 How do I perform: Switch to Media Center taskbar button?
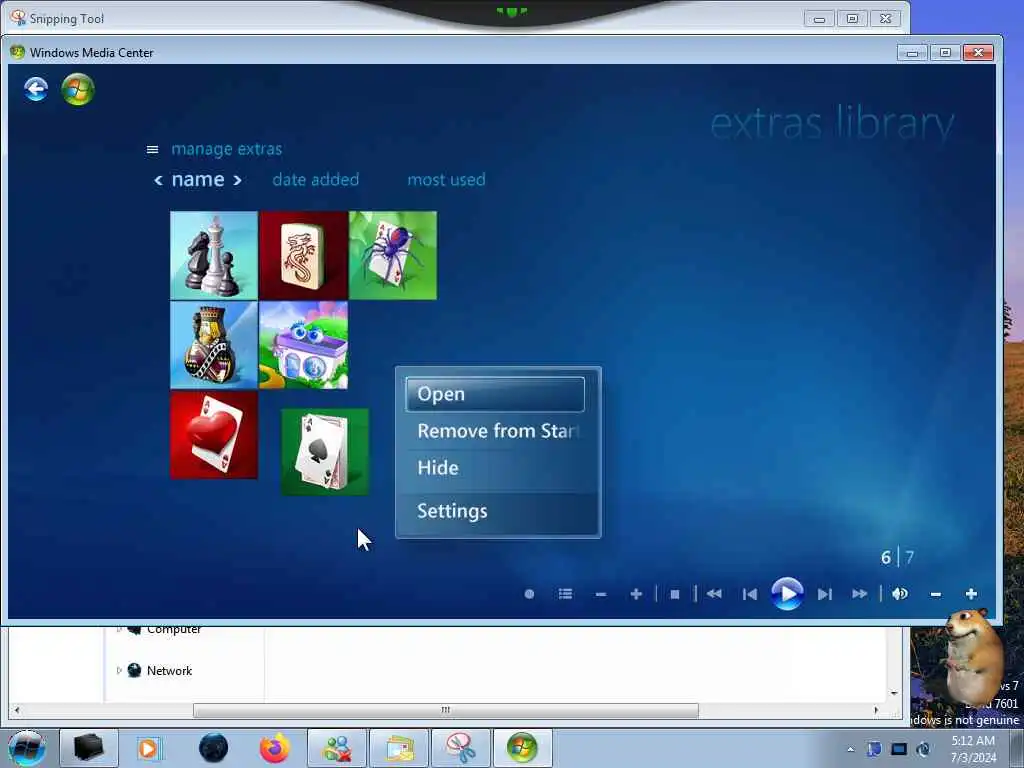point(522,748)
